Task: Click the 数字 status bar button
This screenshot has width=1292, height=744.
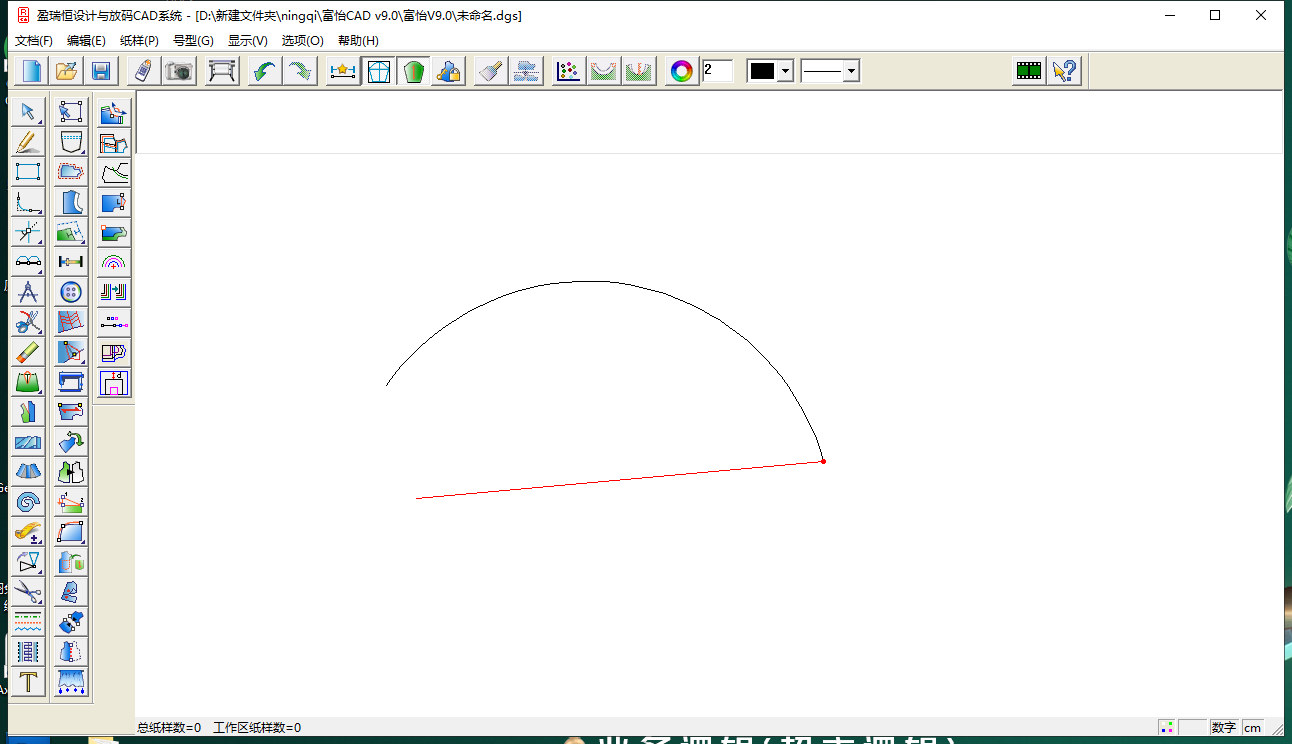Action: (x=1224, y=728)
